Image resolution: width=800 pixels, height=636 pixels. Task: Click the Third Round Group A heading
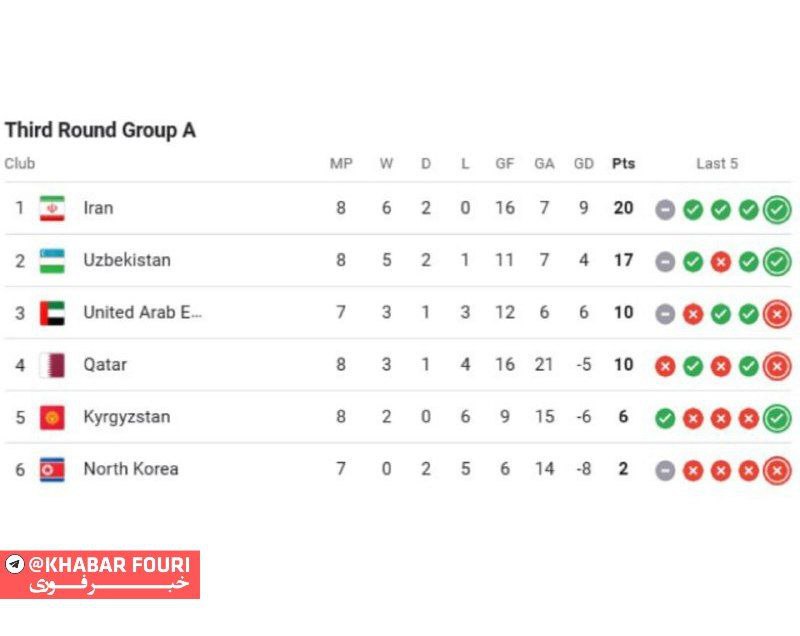pos(100,130)
